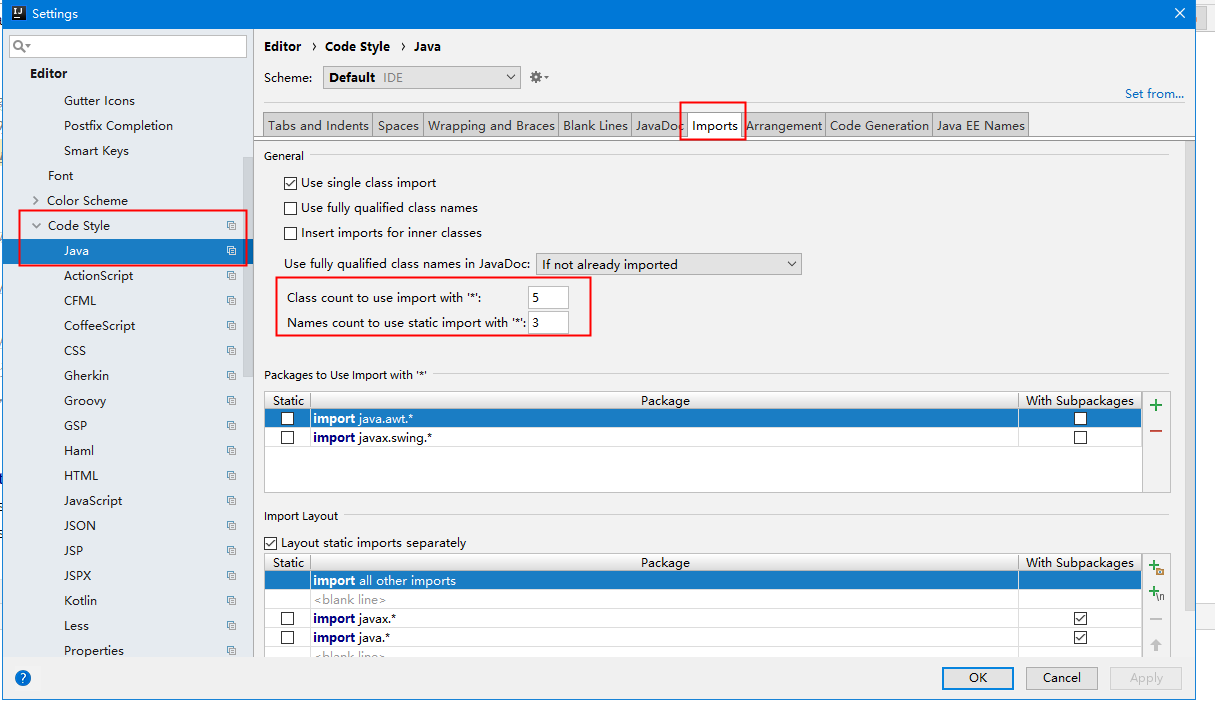
Task: Click the right panel vertical scrollbar
Action: pyautogui.click(x=1189, y=375)
